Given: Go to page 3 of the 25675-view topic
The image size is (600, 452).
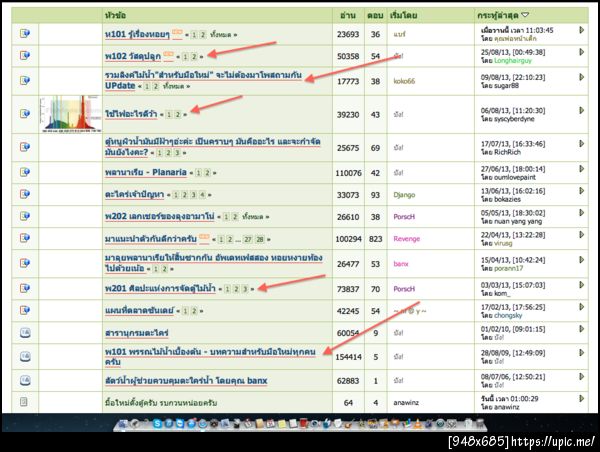Looking at the screenshot, I should (x=177, y=153).
